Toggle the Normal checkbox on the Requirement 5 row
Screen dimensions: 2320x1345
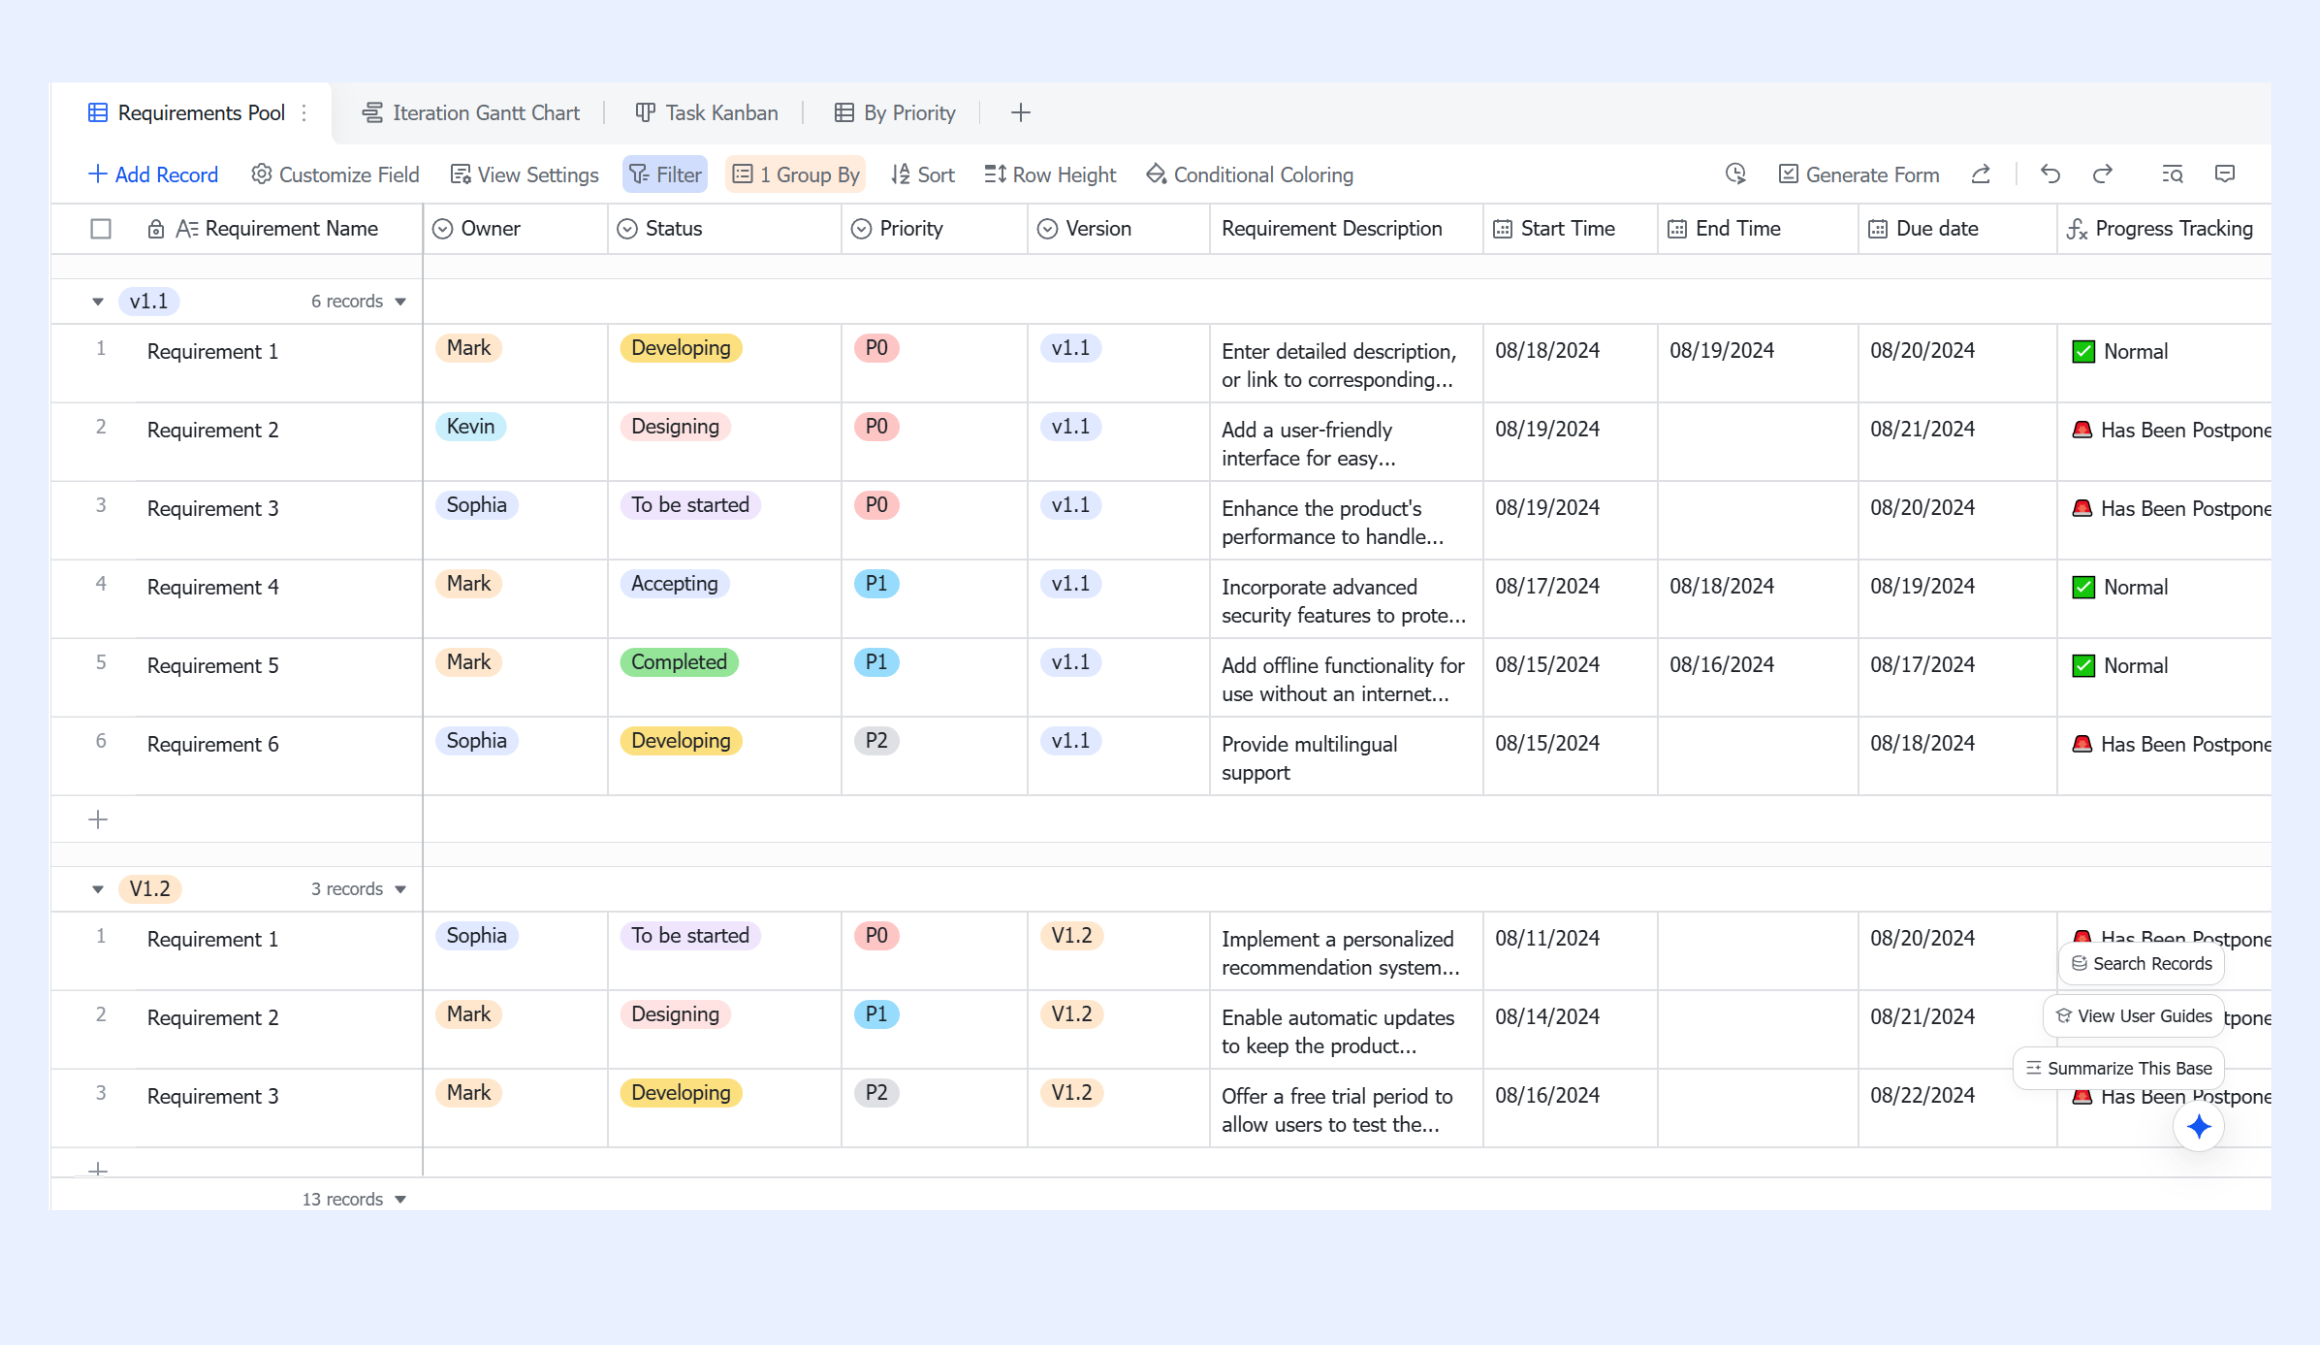tap(2083, 666)
